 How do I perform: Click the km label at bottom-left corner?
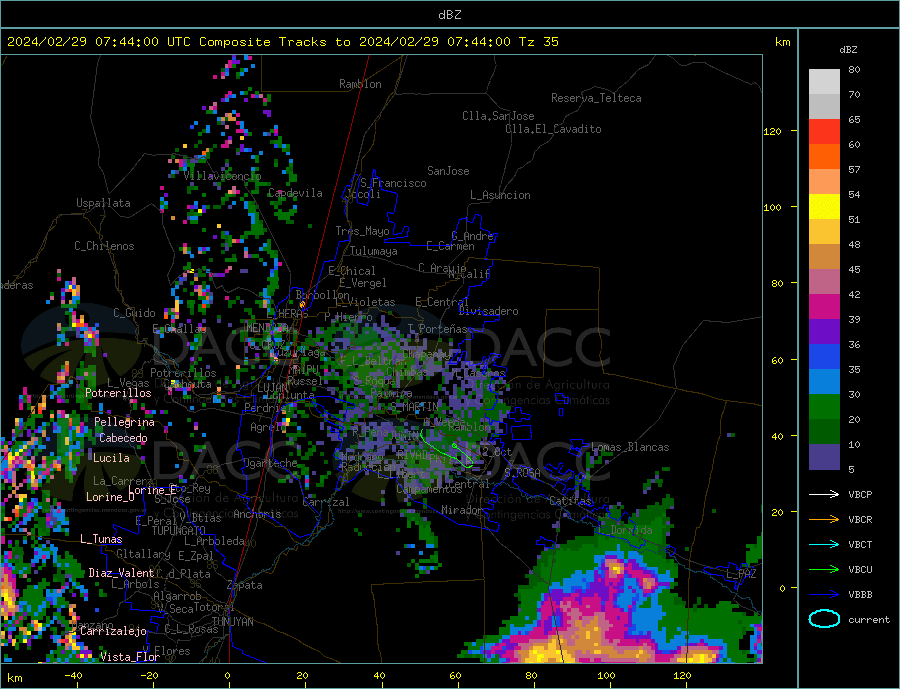pos(15,678)
